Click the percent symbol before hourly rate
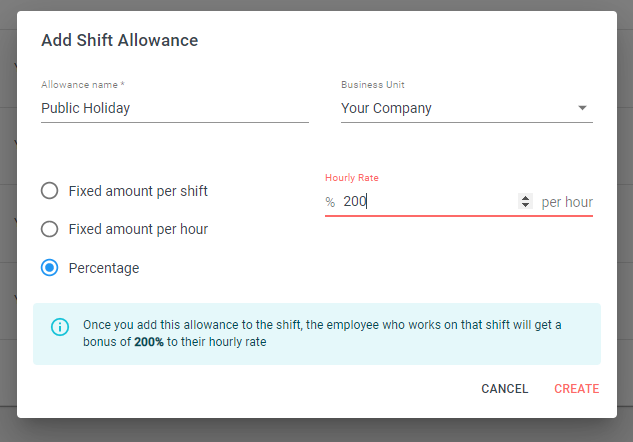The width and height of the screenshot is (633, 442). (330, 202)
